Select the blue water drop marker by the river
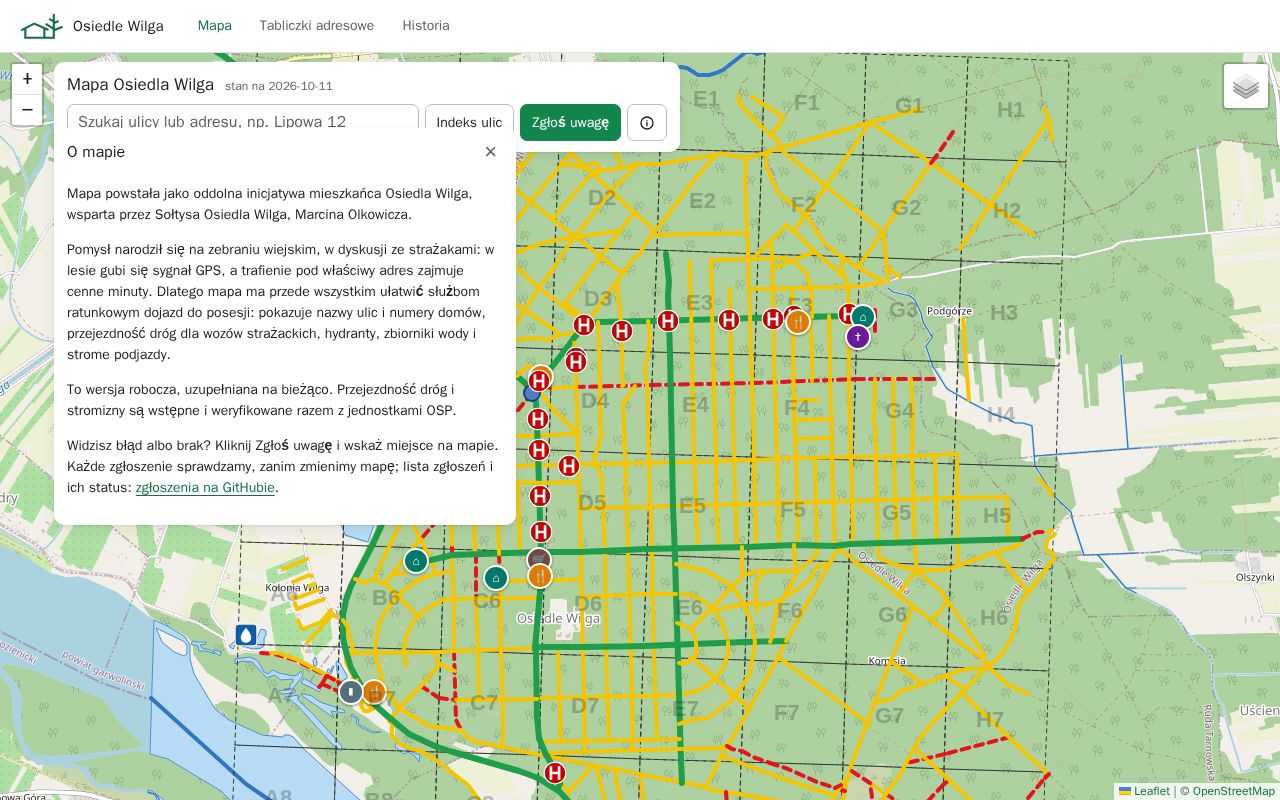The height and width of the screenshot is (800, 1280). (246, 635)
